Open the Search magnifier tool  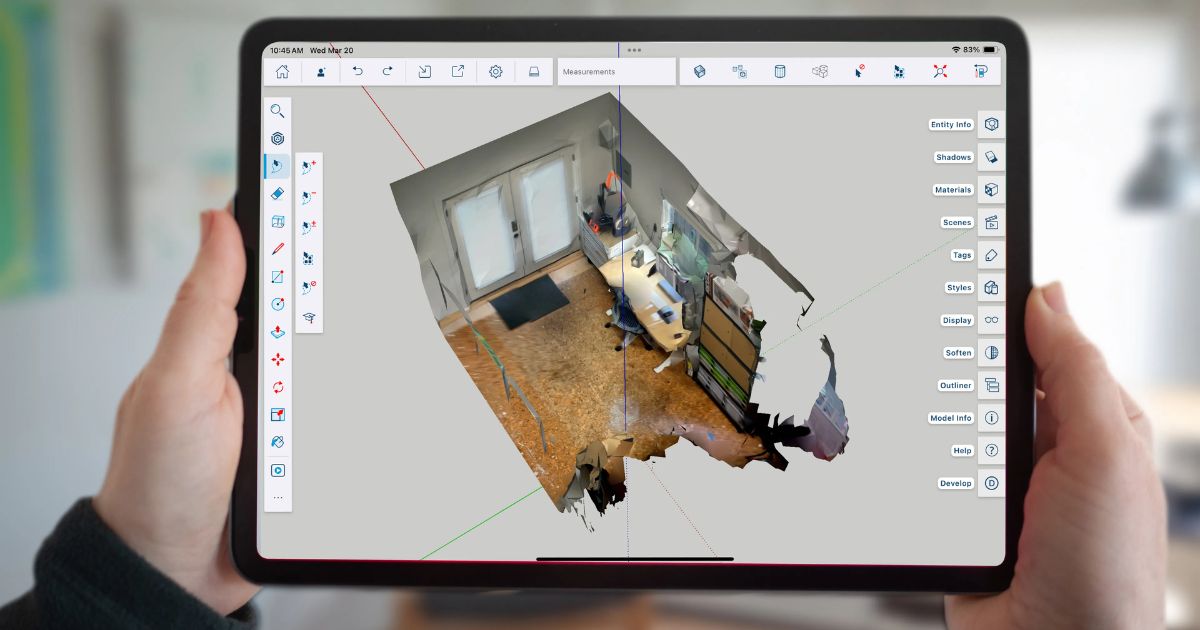coord(278,111)
